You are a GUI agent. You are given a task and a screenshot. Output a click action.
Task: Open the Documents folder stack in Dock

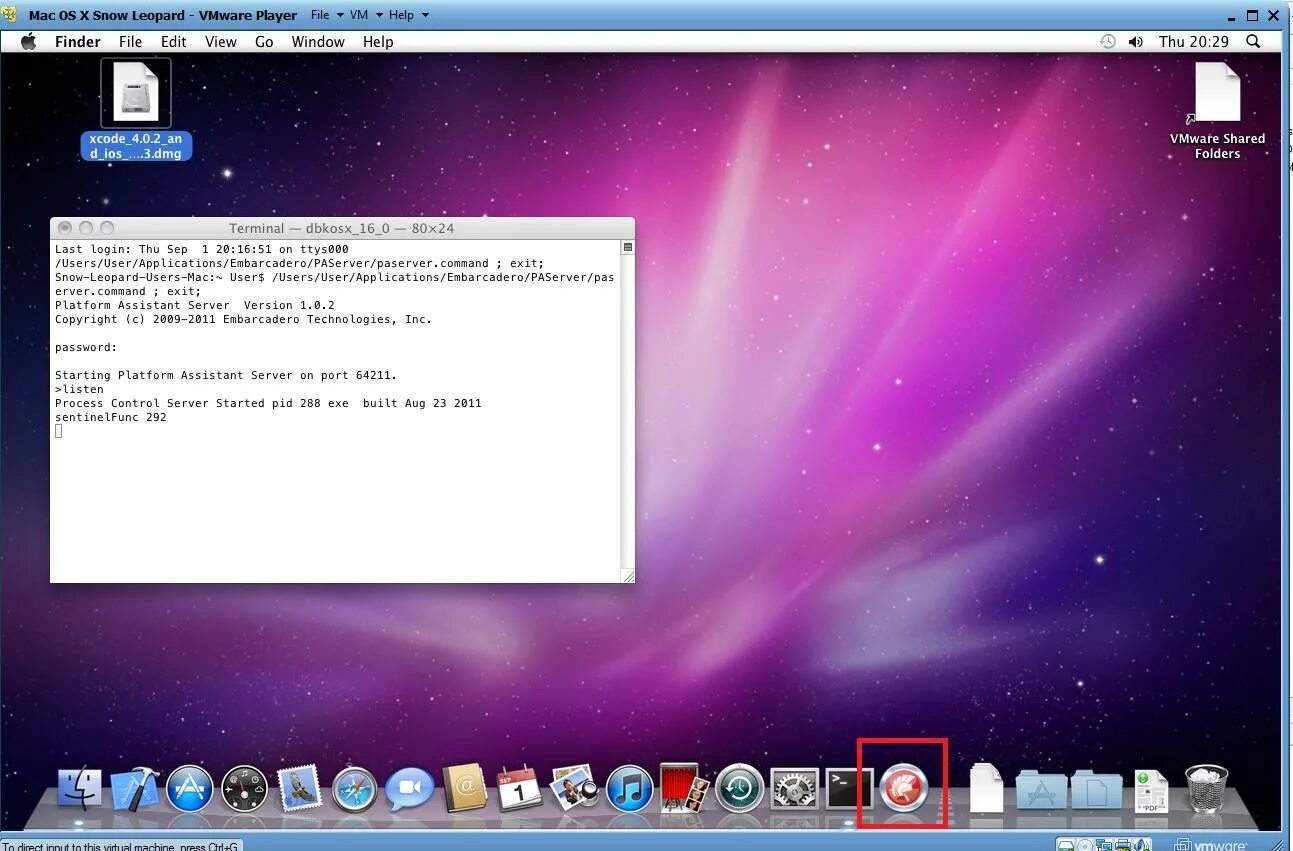coord(1096,790)
